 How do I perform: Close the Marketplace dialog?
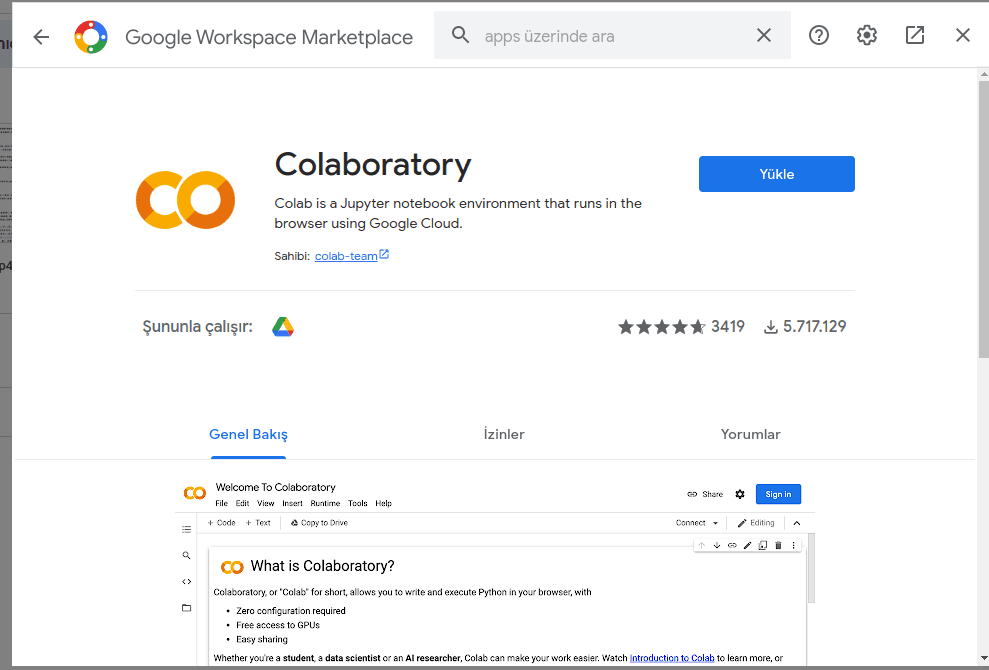[x=963, y=35]
